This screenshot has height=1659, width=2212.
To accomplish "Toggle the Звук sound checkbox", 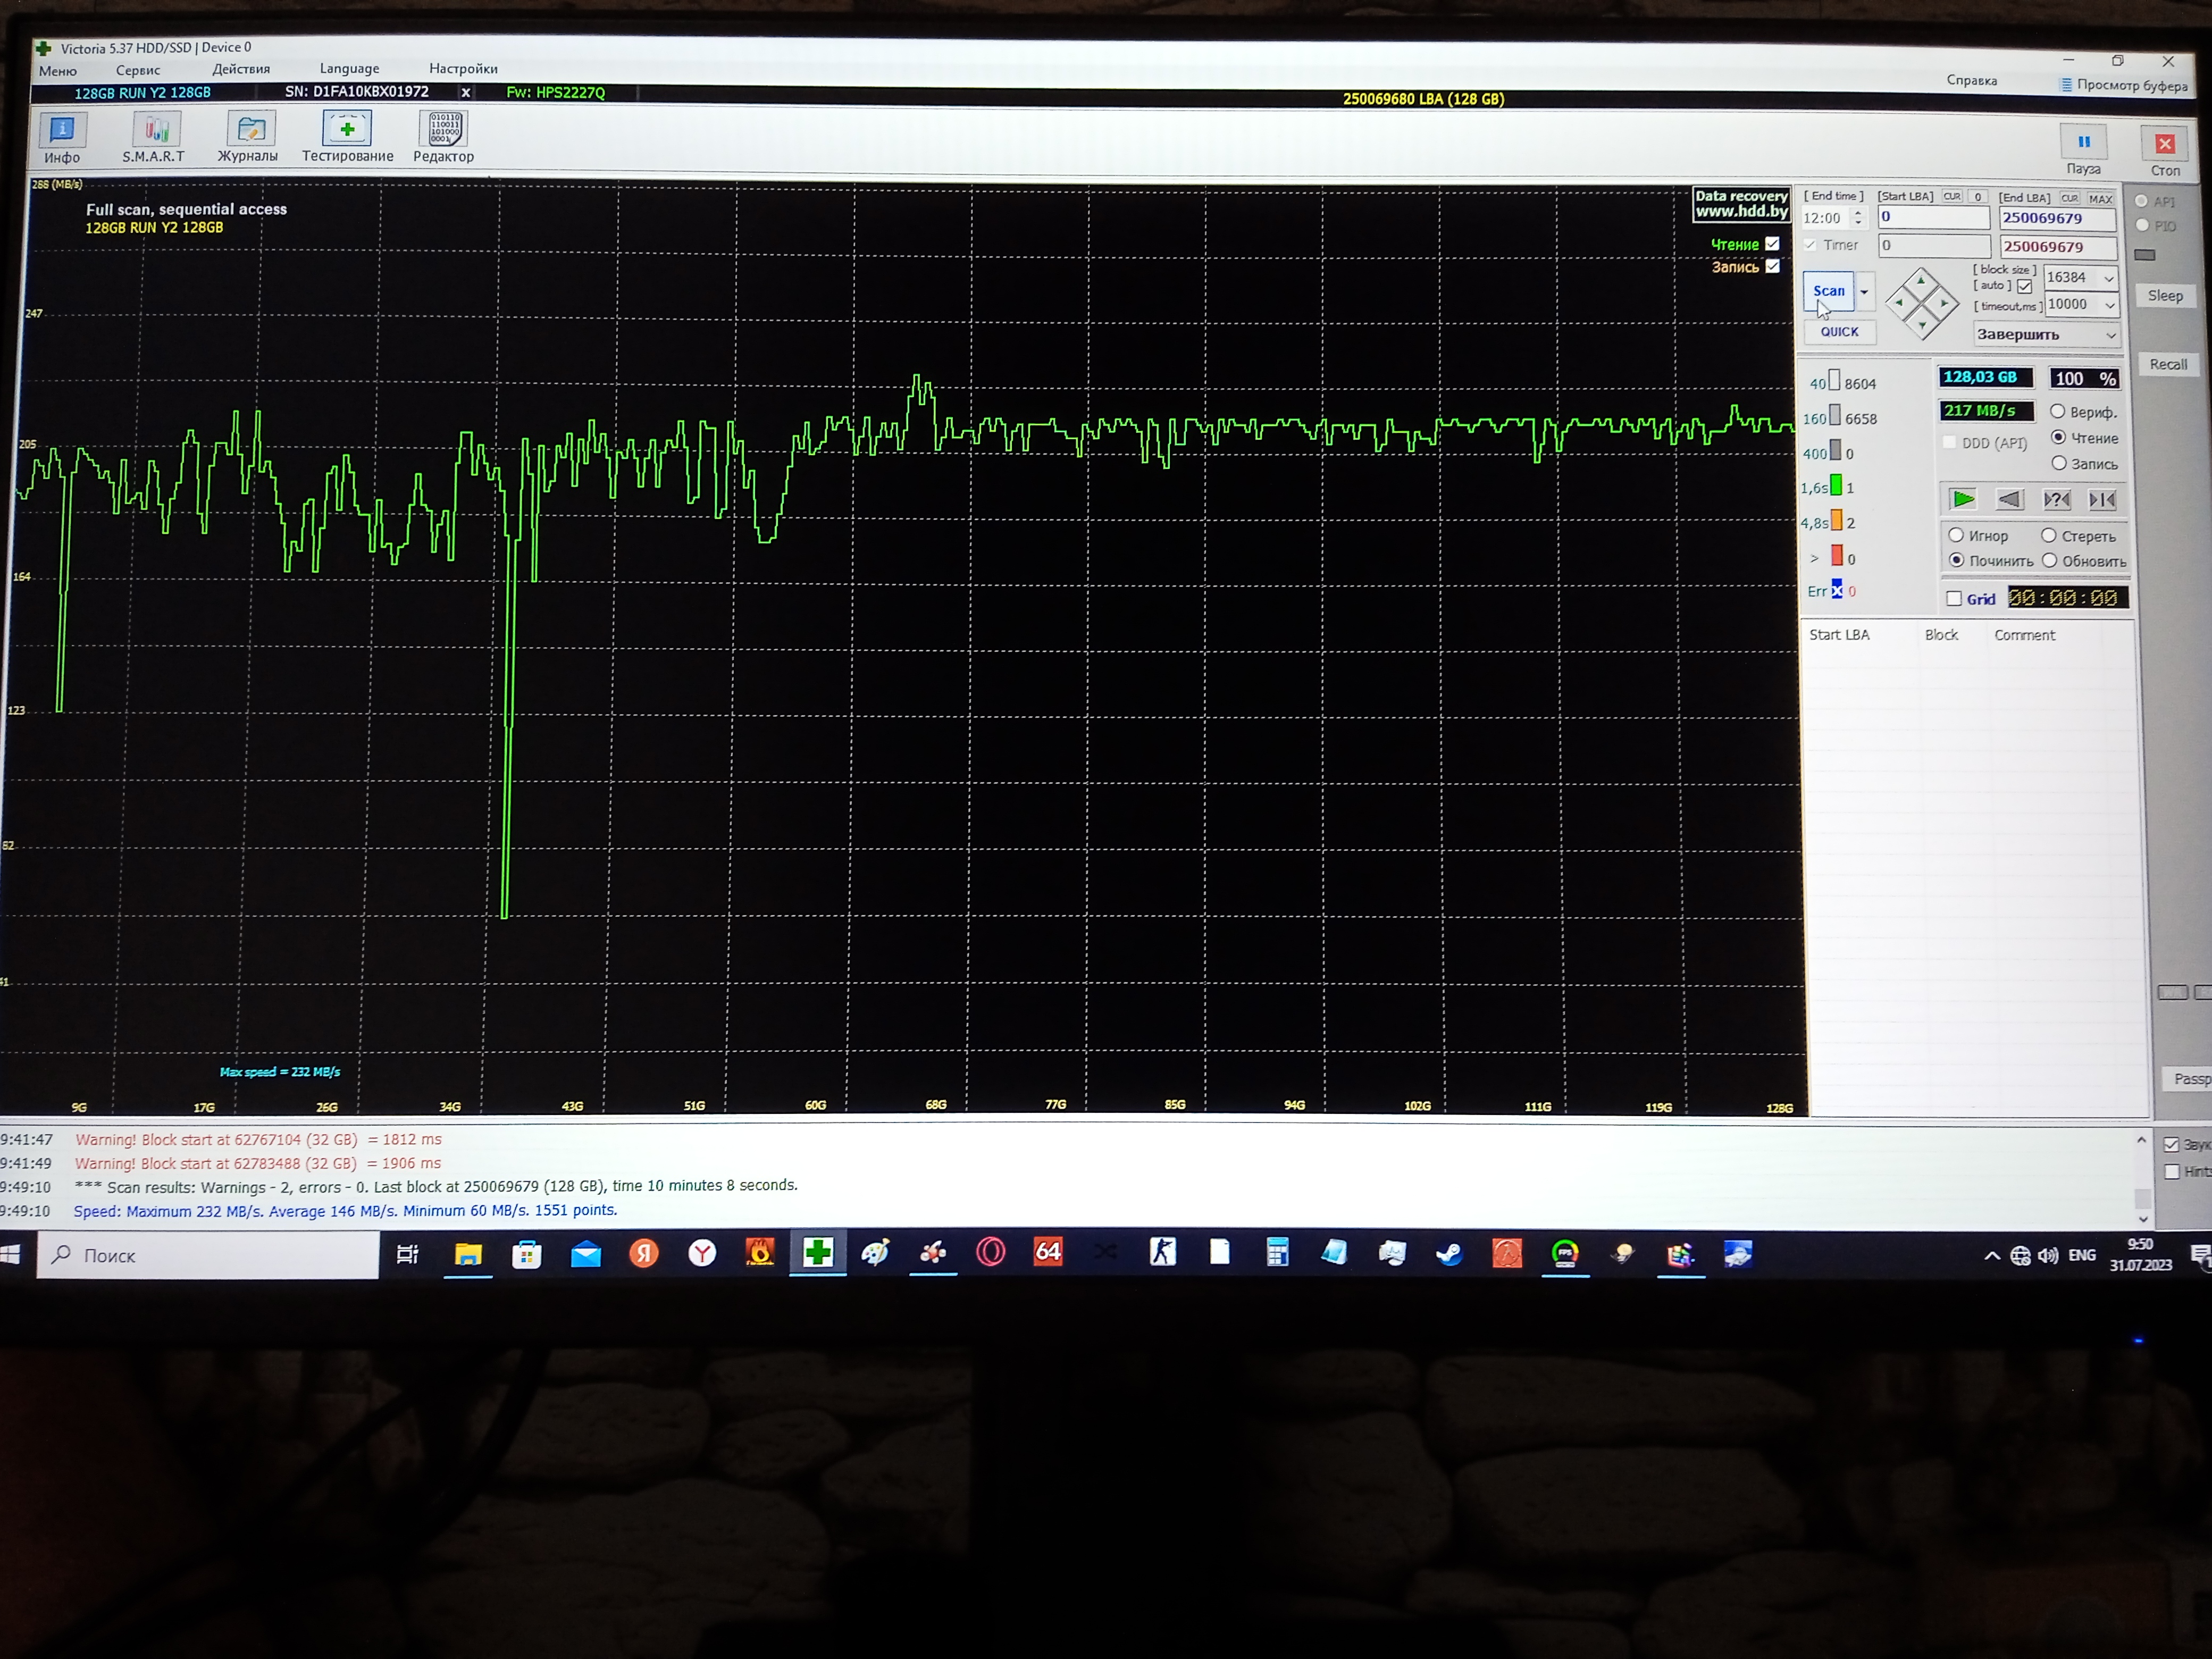I will tap(2171, 1145).
